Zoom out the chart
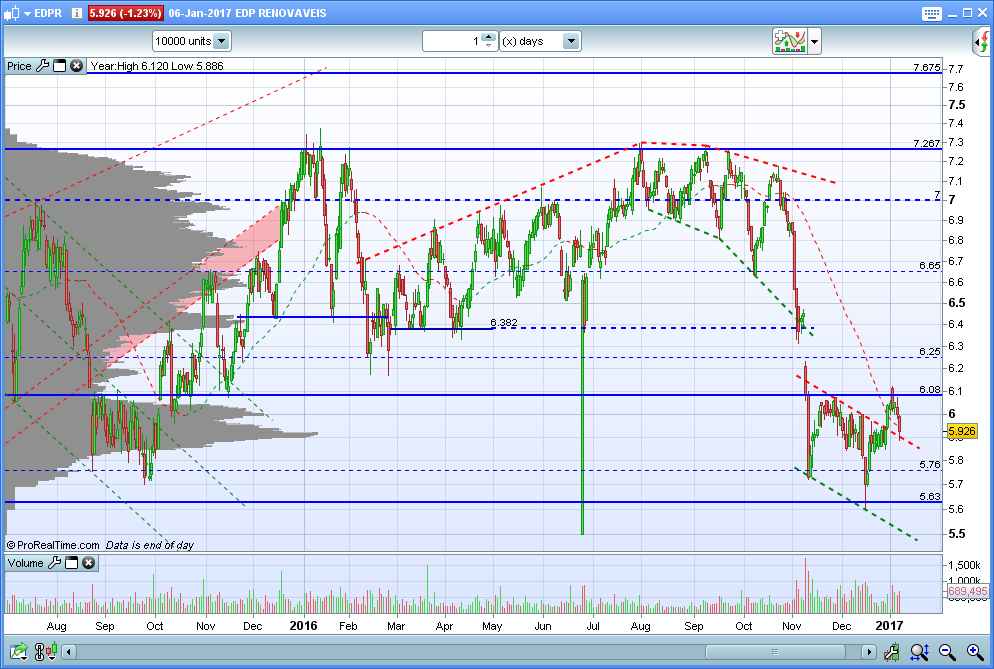The height and width of the screenshot is (669, 994). coord(947,651)
